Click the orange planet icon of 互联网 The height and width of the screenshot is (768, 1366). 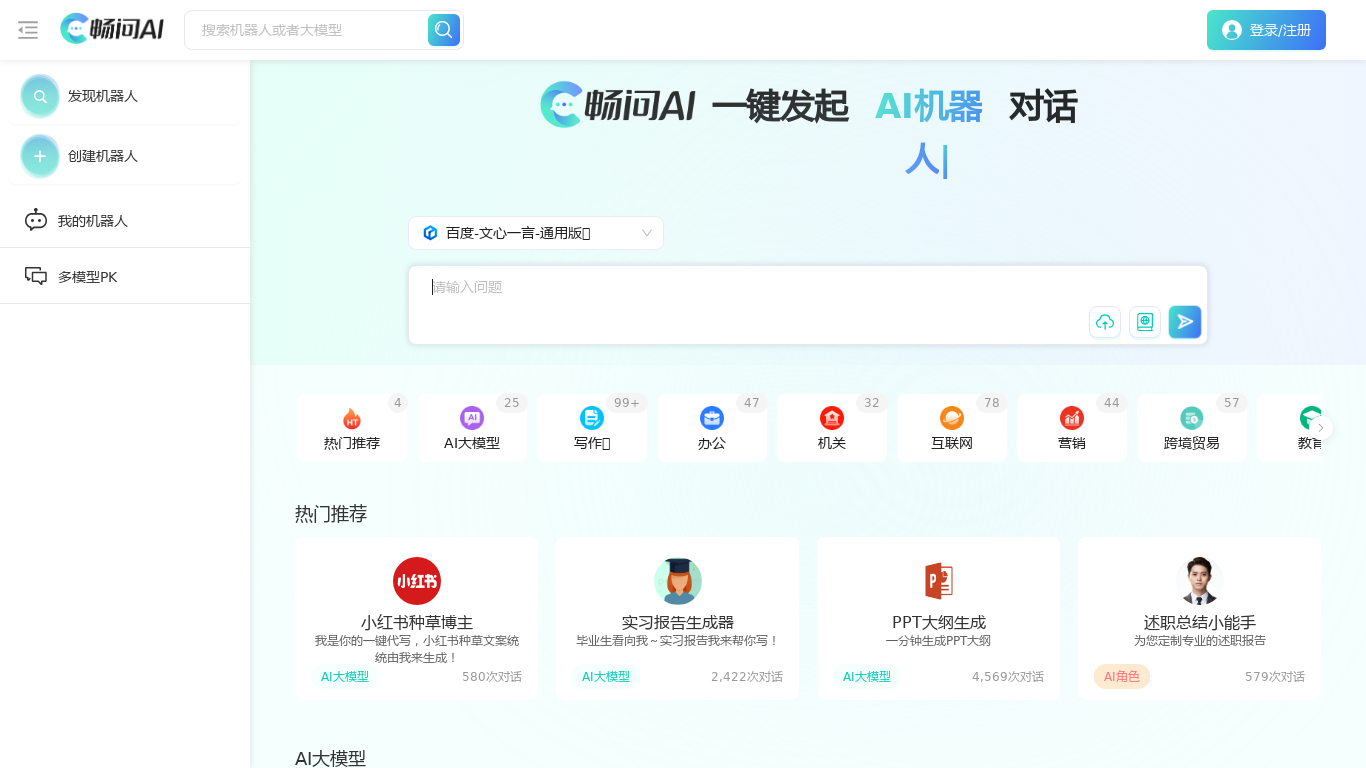pos(952,418)
